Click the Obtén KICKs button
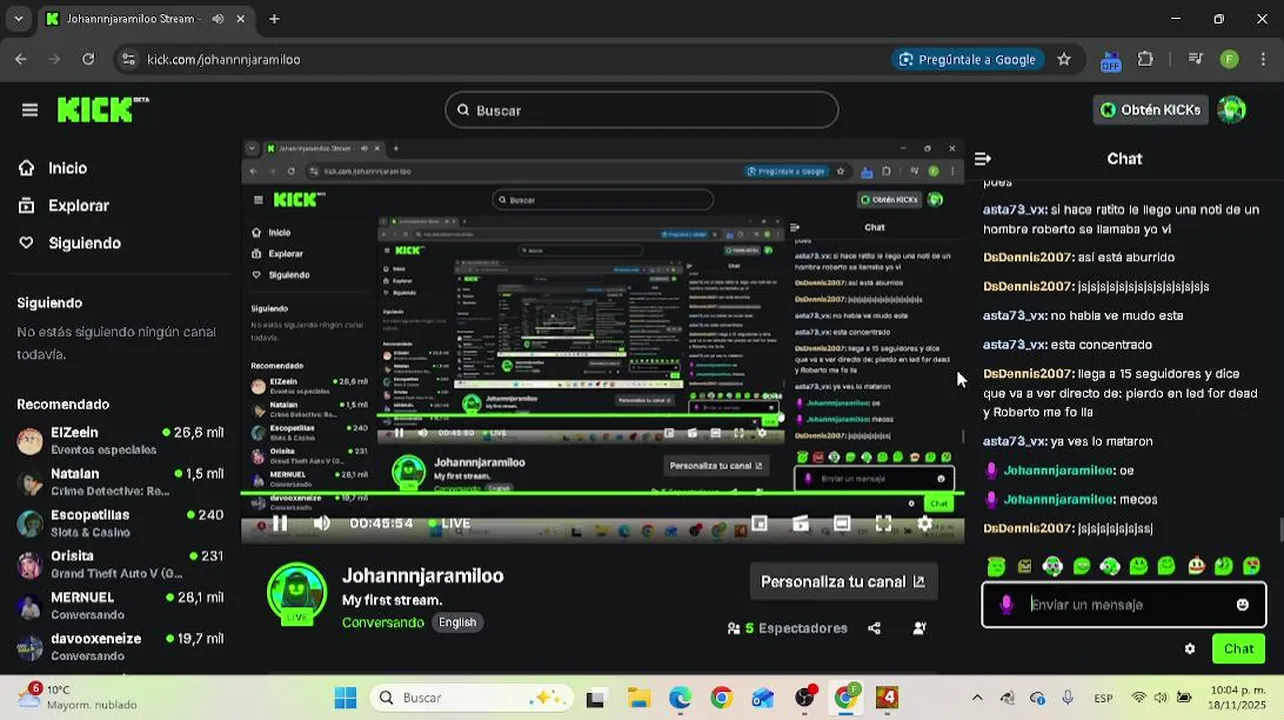 (1151, 110)
